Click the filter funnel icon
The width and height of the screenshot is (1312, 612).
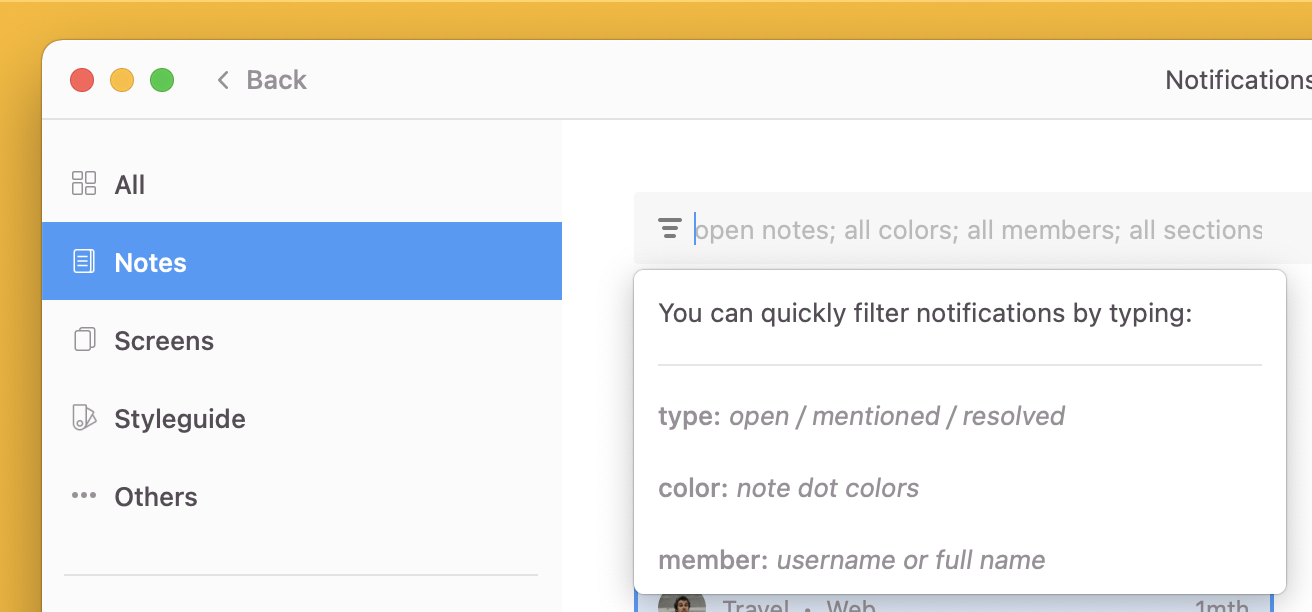(x=670, y=230)
